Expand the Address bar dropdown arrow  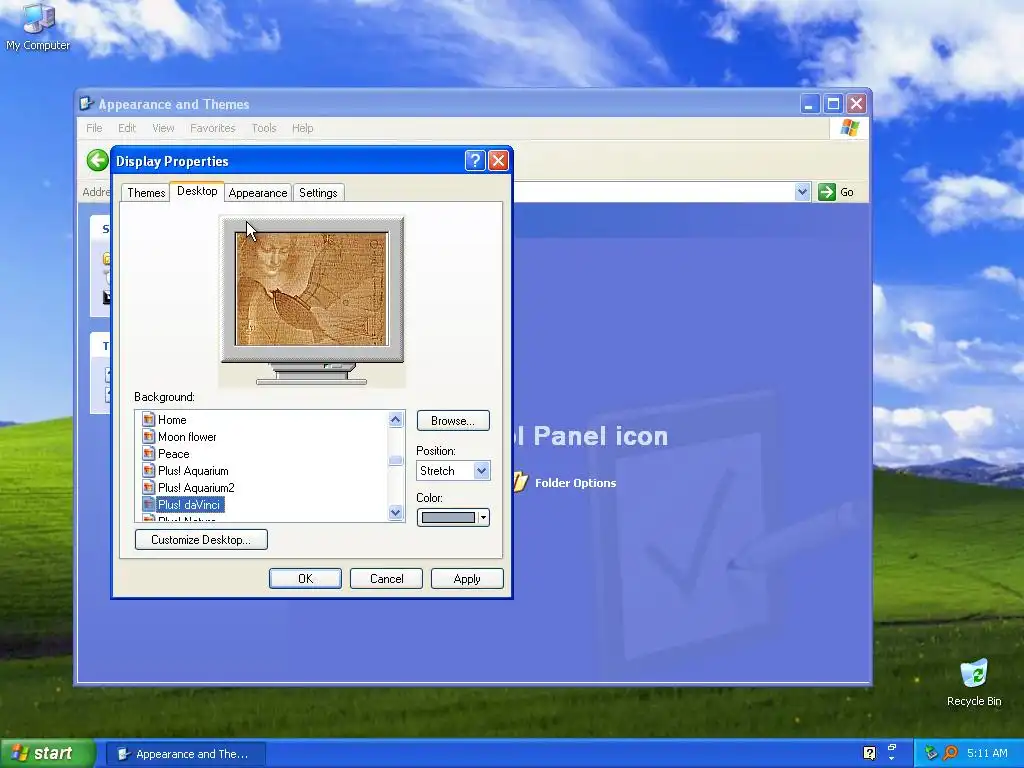pyautogui.click(x=803, y=192)
